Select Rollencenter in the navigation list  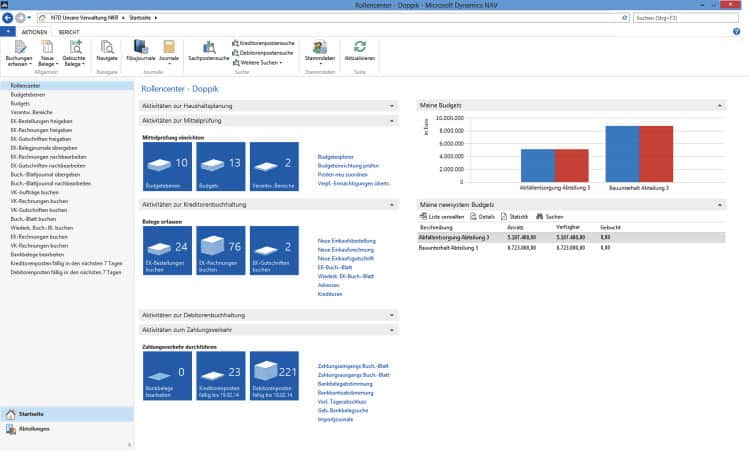pyautogui.click(x=66, y=86)
